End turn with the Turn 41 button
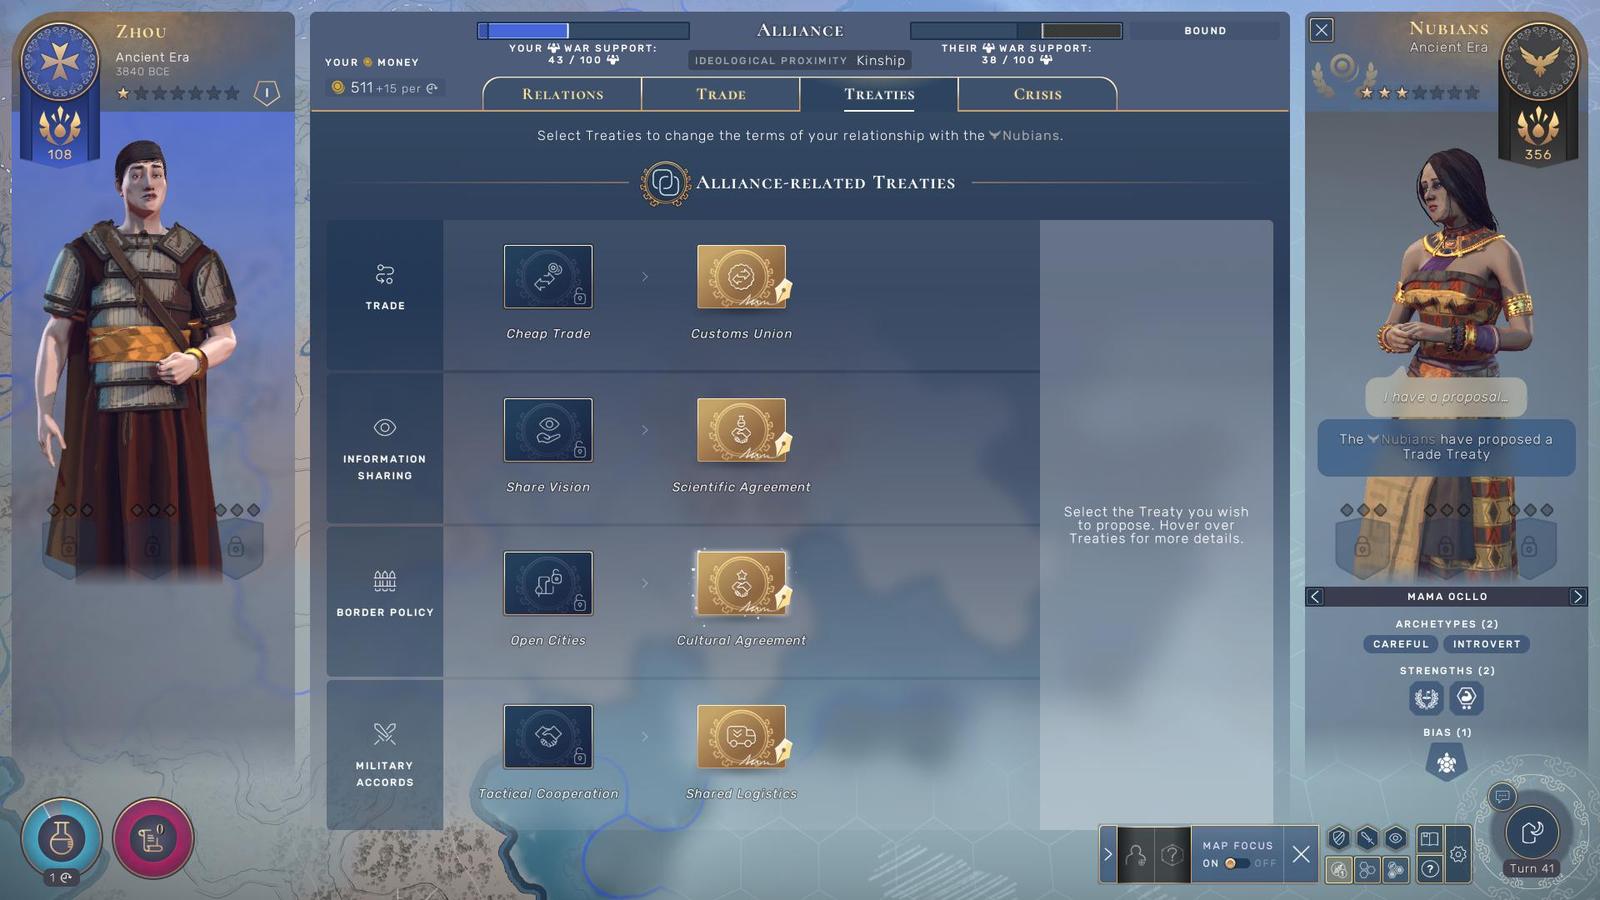 point(1532,834)
